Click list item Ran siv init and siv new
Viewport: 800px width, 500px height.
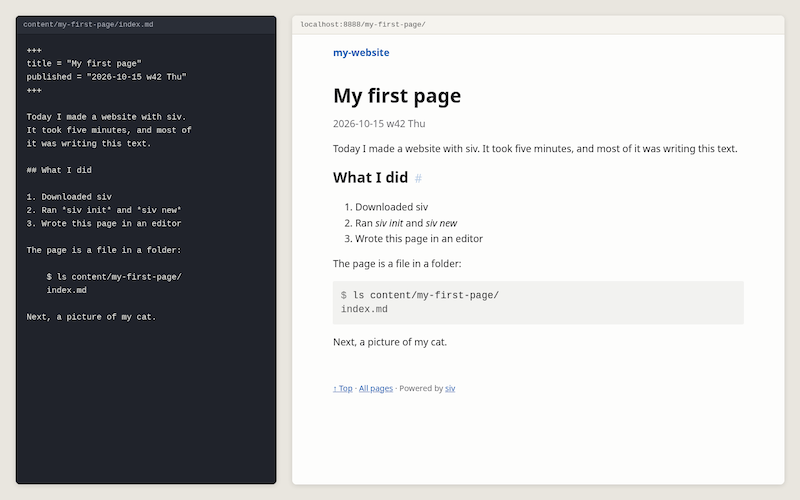tap(406, 223)
